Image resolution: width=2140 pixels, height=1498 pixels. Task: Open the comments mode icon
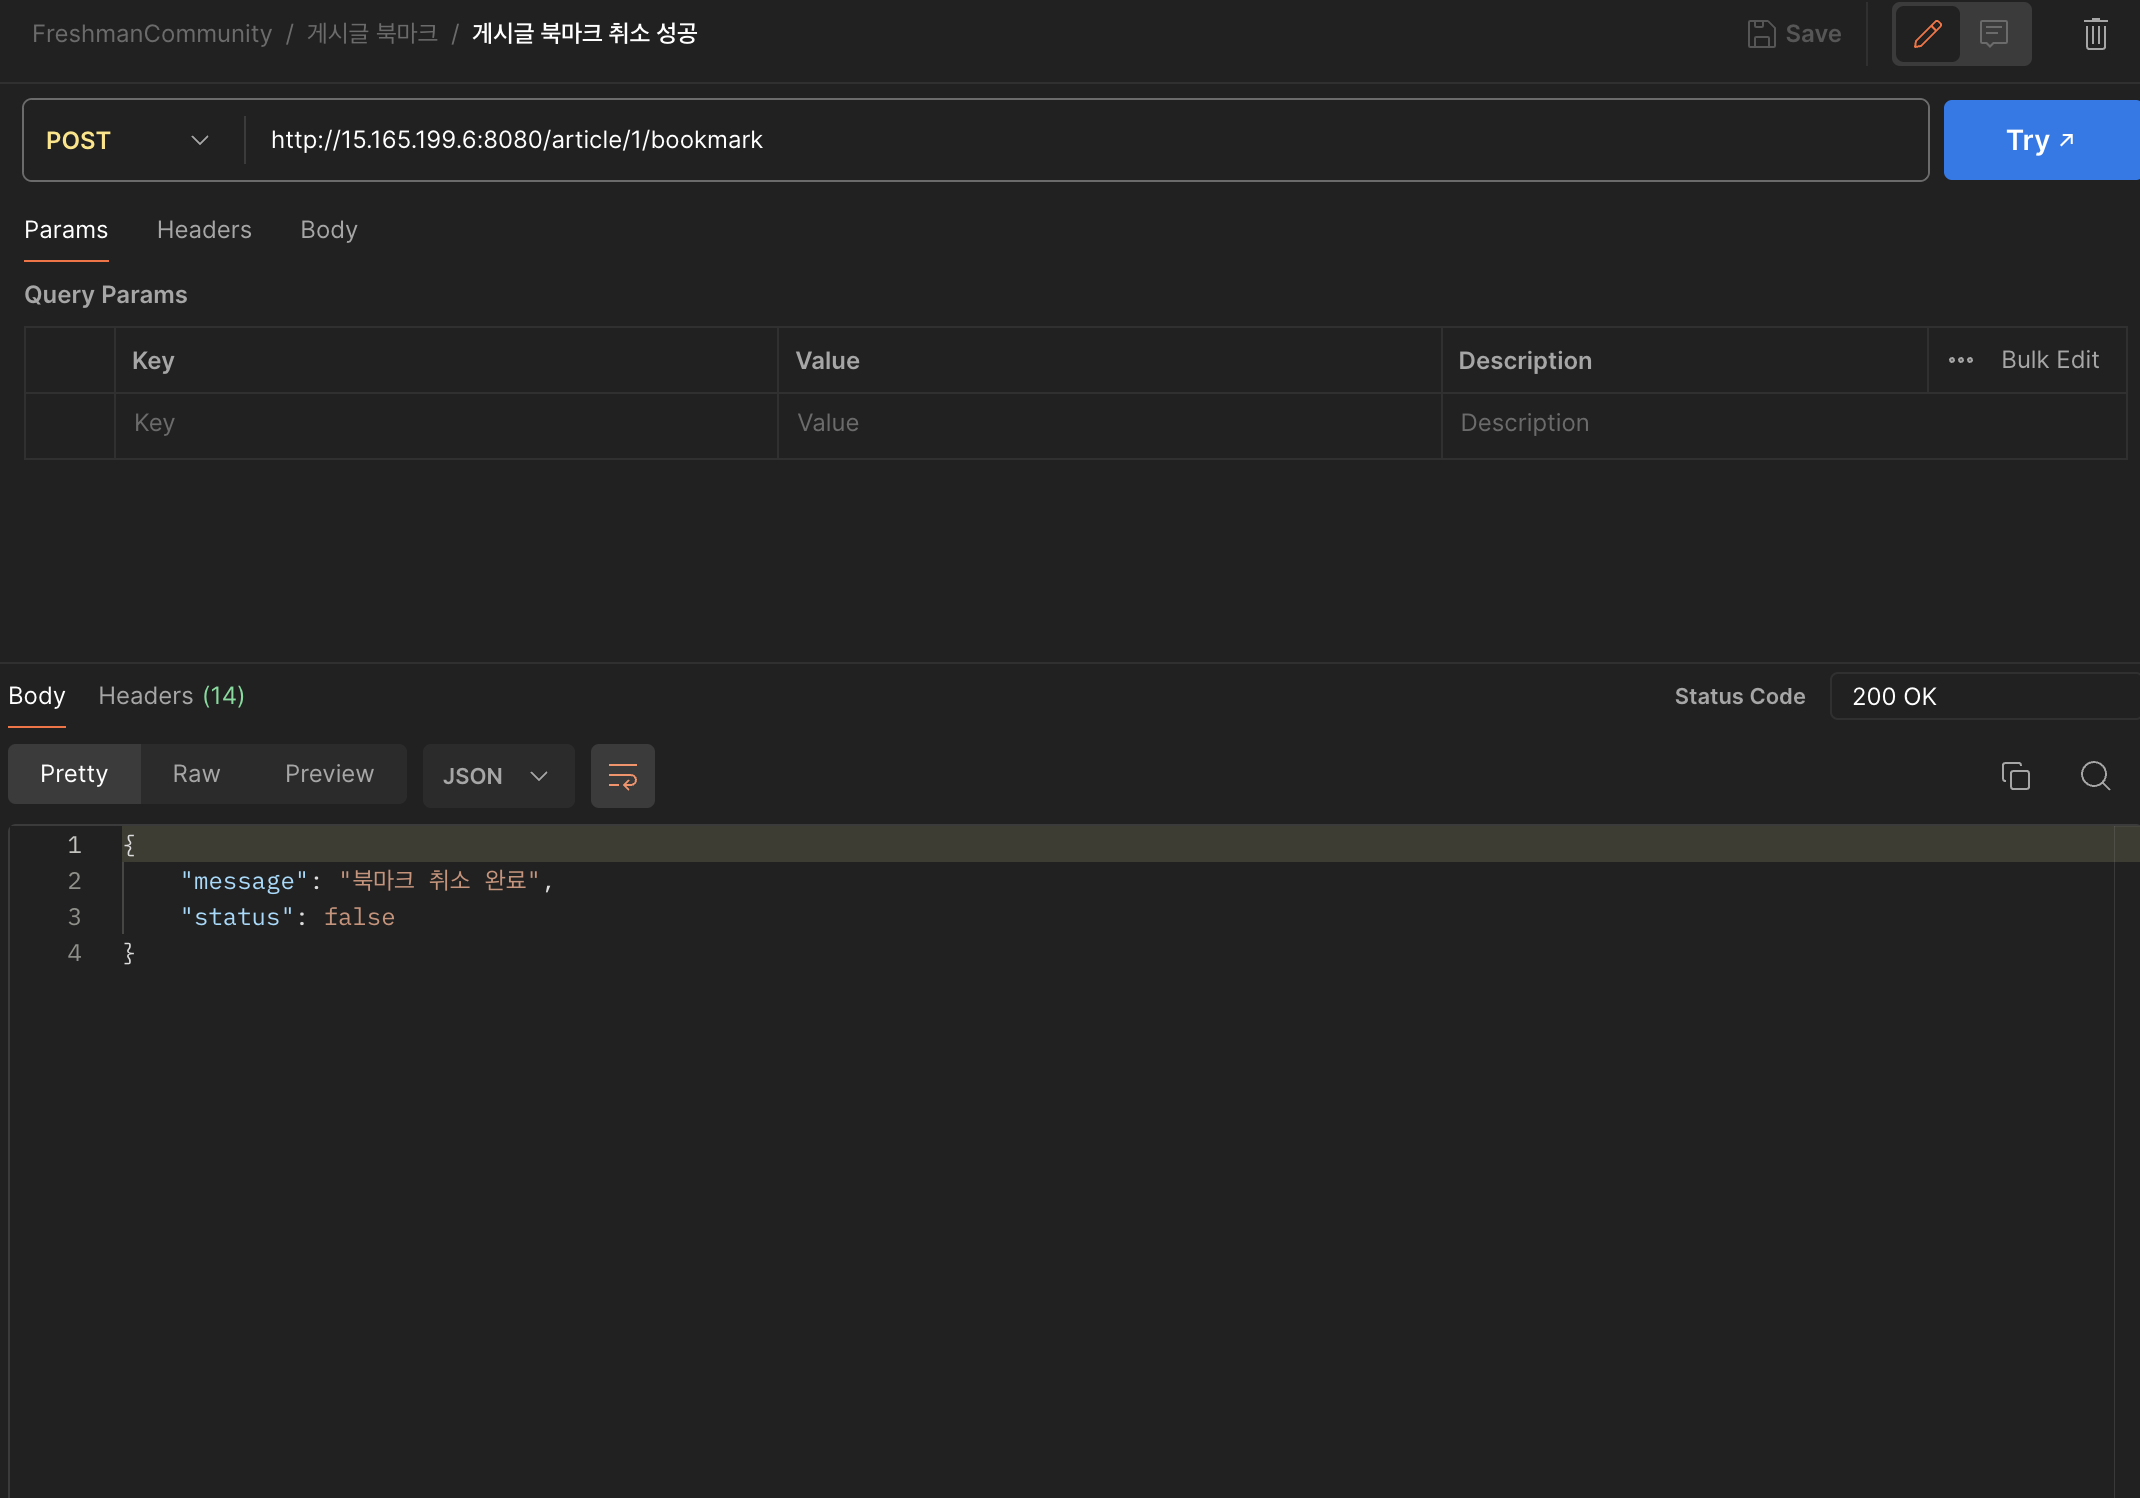1994,34
